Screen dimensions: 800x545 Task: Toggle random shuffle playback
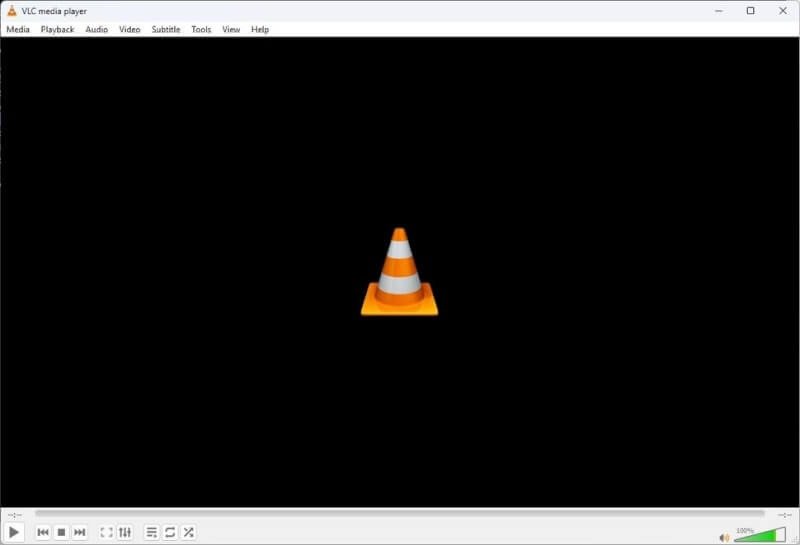pos(188,532)
